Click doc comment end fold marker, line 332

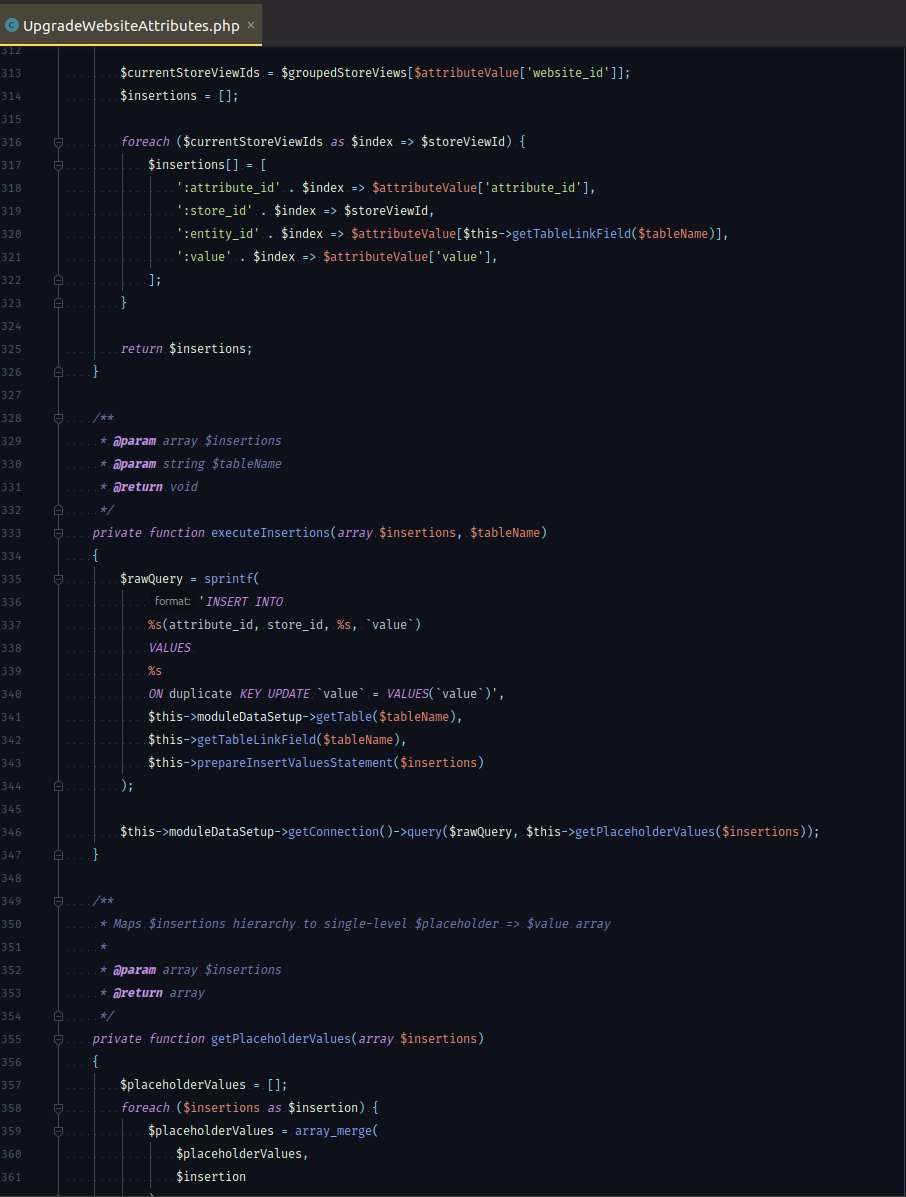58,510
